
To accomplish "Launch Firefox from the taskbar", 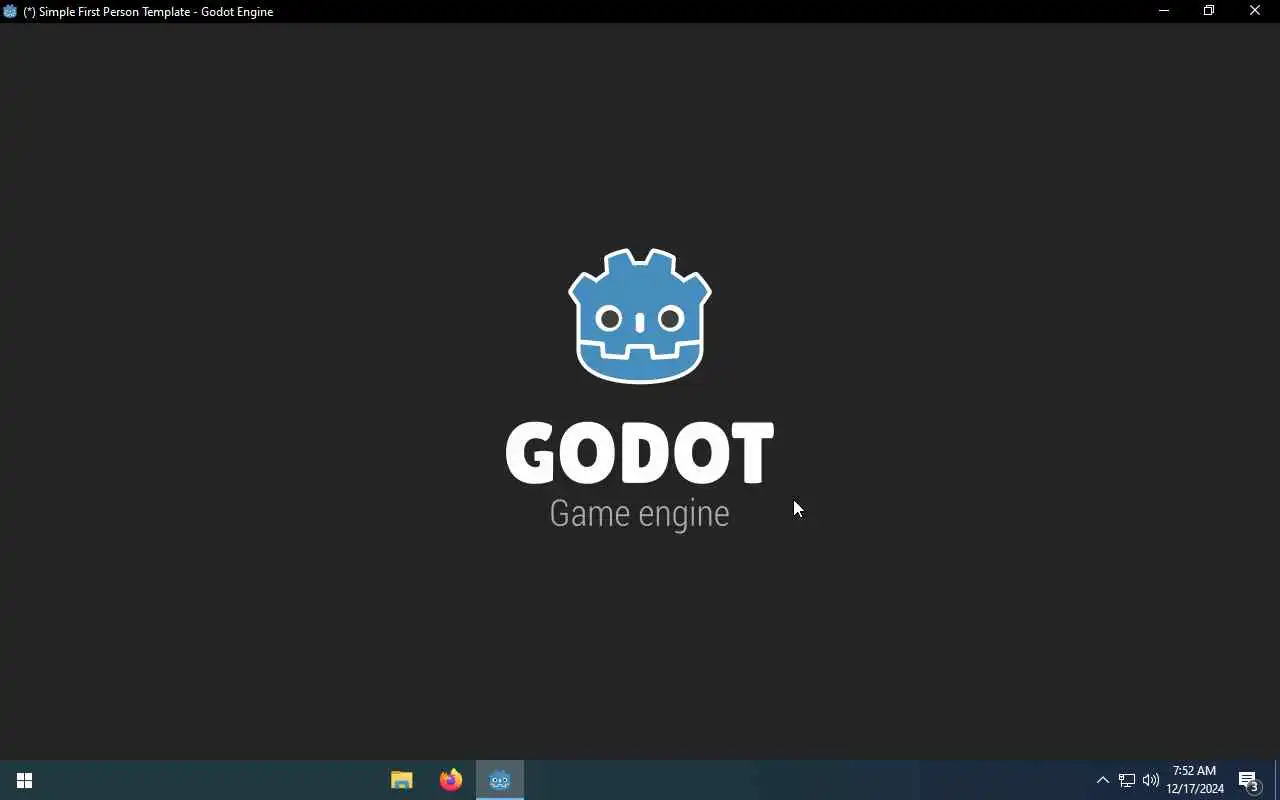I will tap(451, 780).
